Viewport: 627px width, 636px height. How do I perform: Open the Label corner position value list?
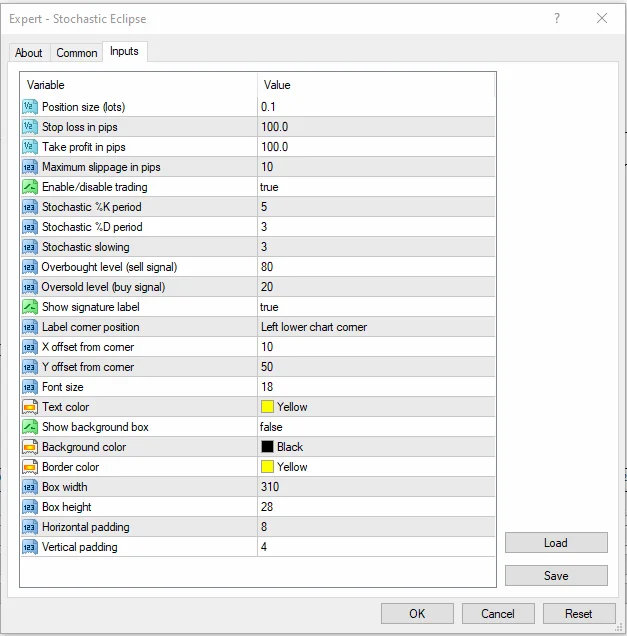(376, 327)
